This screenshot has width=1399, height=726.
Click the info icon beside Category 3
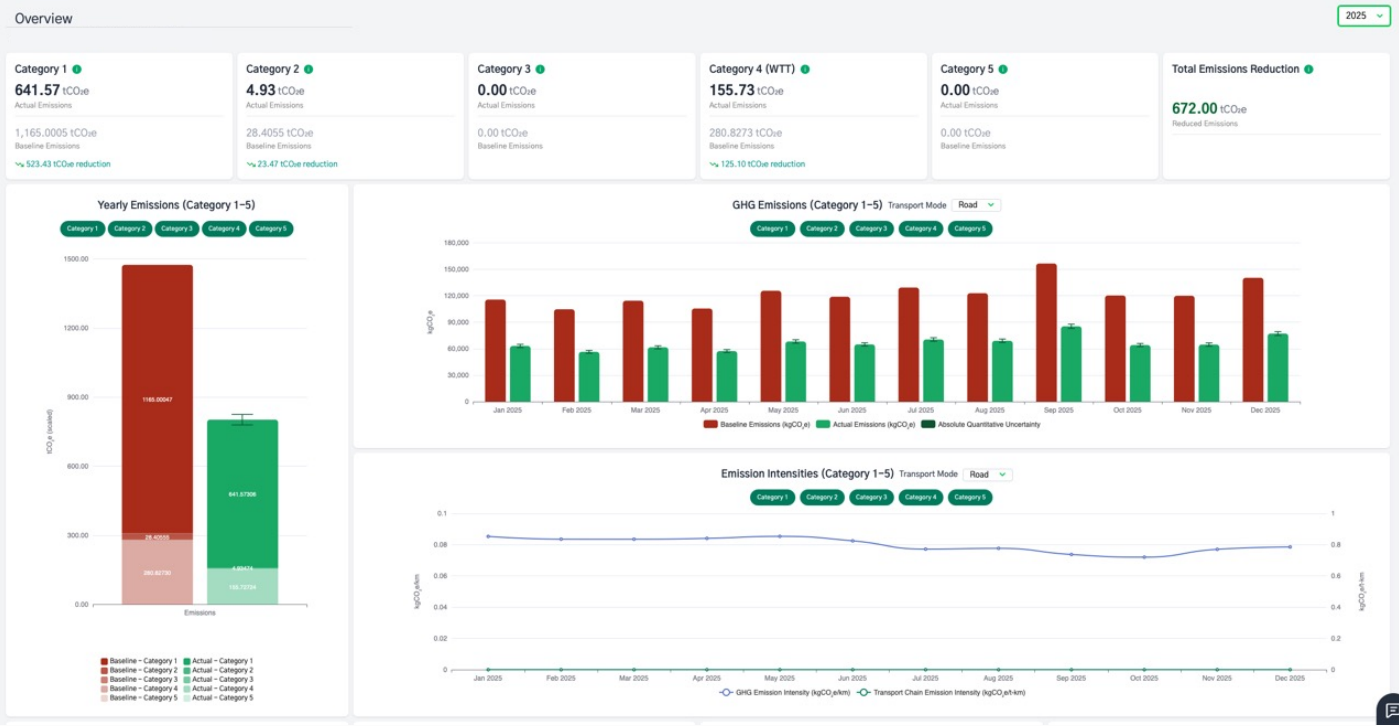click(540, 69)
